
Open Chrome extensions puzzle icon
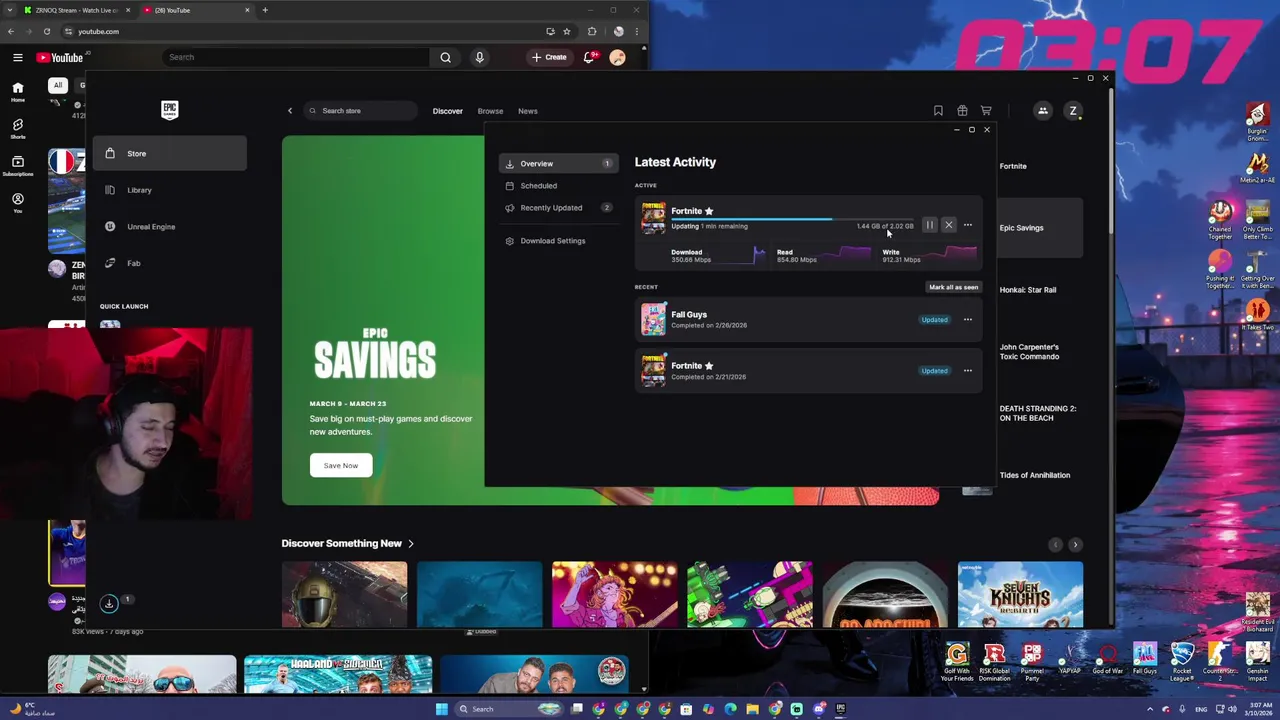coord(592,31)
